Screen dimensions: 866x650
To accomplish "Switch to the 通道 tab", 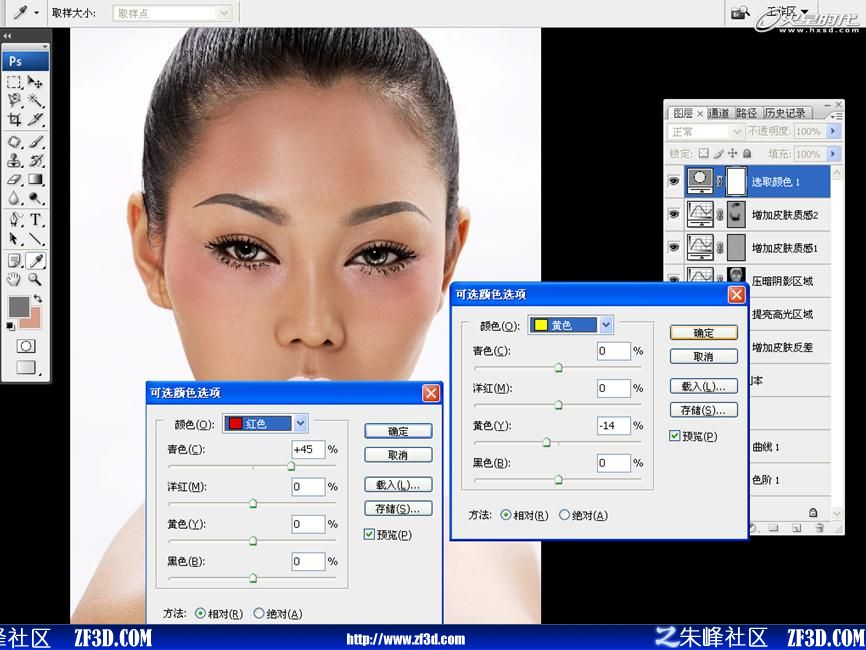I will tap(719, 113).
